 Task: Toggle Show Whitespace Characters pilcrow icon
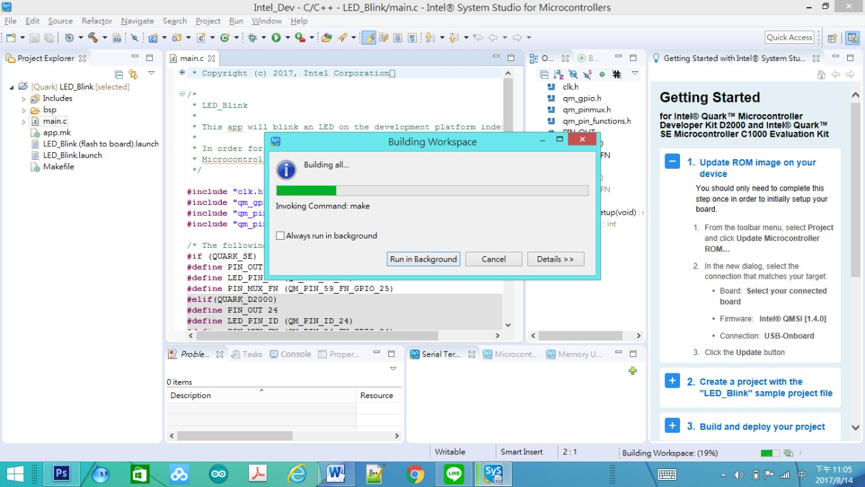point(412,38)
